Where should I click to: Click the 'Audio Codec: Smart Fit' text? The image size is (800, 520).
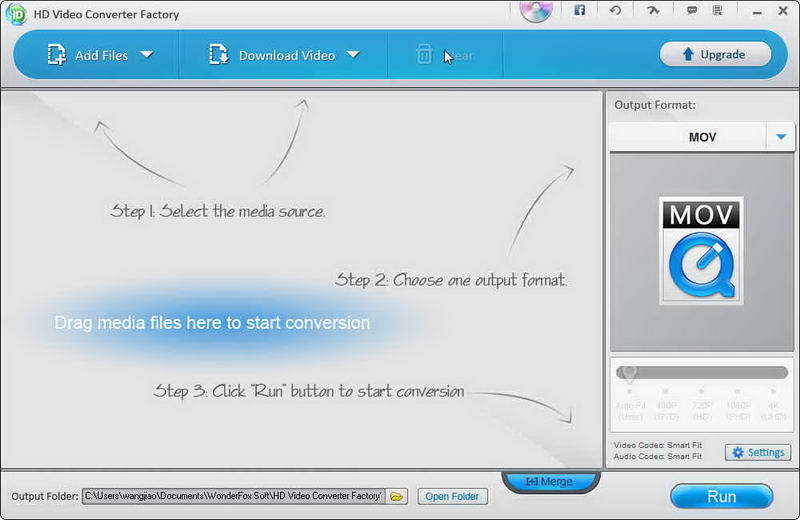click(658, 456)
